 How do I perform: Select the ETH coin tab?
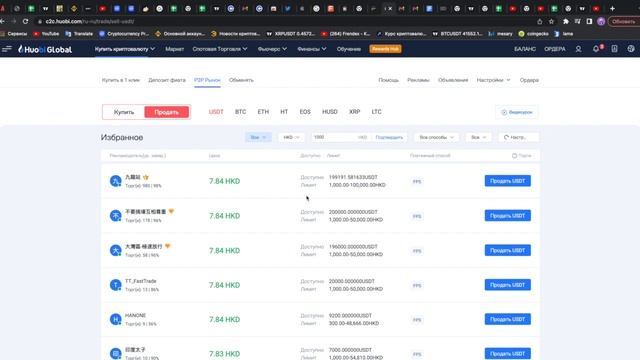point(263,112)
